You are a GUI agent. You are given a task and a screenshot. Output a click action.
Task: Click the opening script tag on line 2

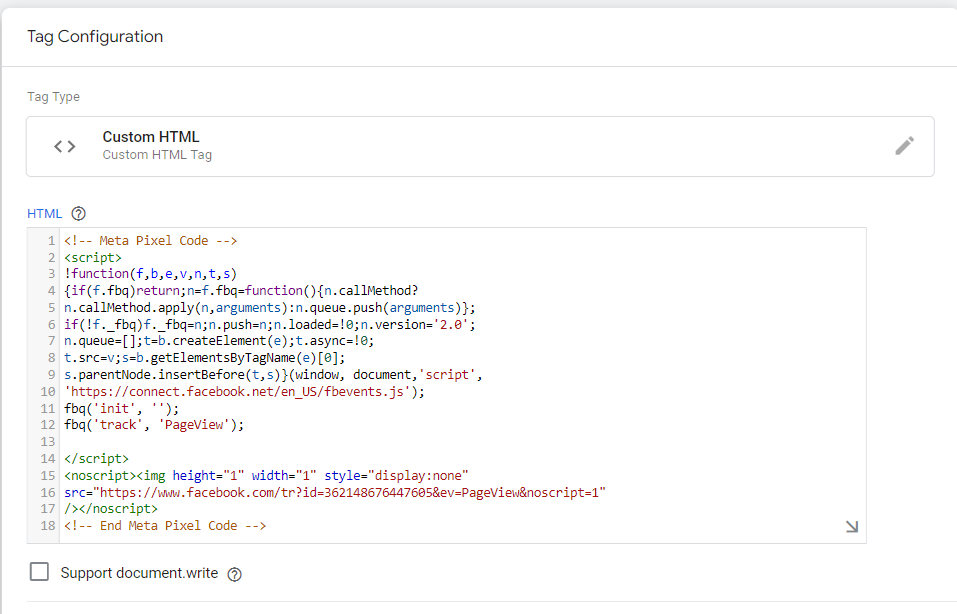tap(93, 258)
